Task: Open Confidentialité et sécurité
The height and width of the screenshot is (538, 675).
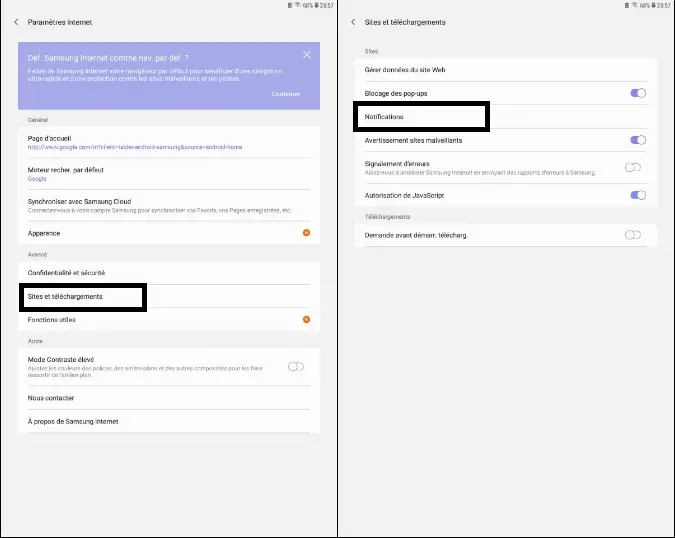Action: point(169,273)
